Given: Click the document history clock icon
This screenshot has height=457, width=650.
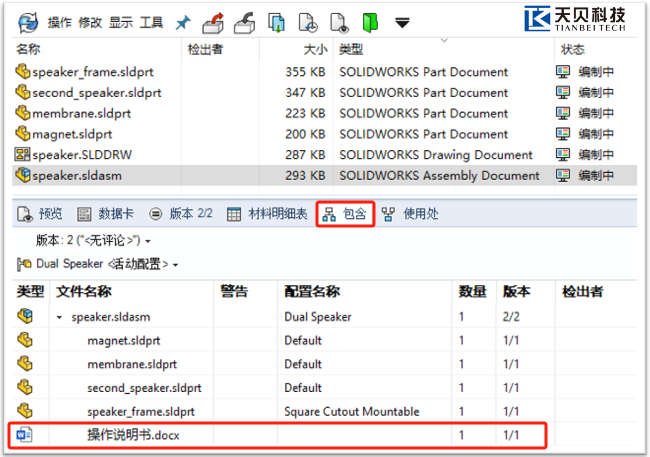Looking at the screenshot, I should click(308, 21).
